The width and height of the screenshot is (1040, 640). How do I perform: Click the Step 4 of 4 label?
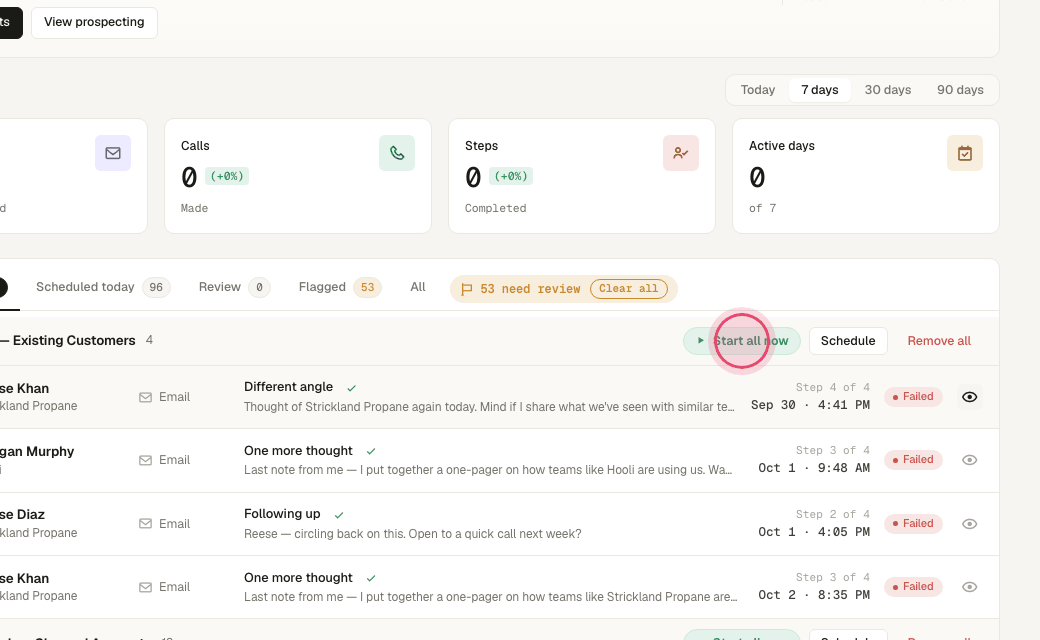[x=832, y=387]
